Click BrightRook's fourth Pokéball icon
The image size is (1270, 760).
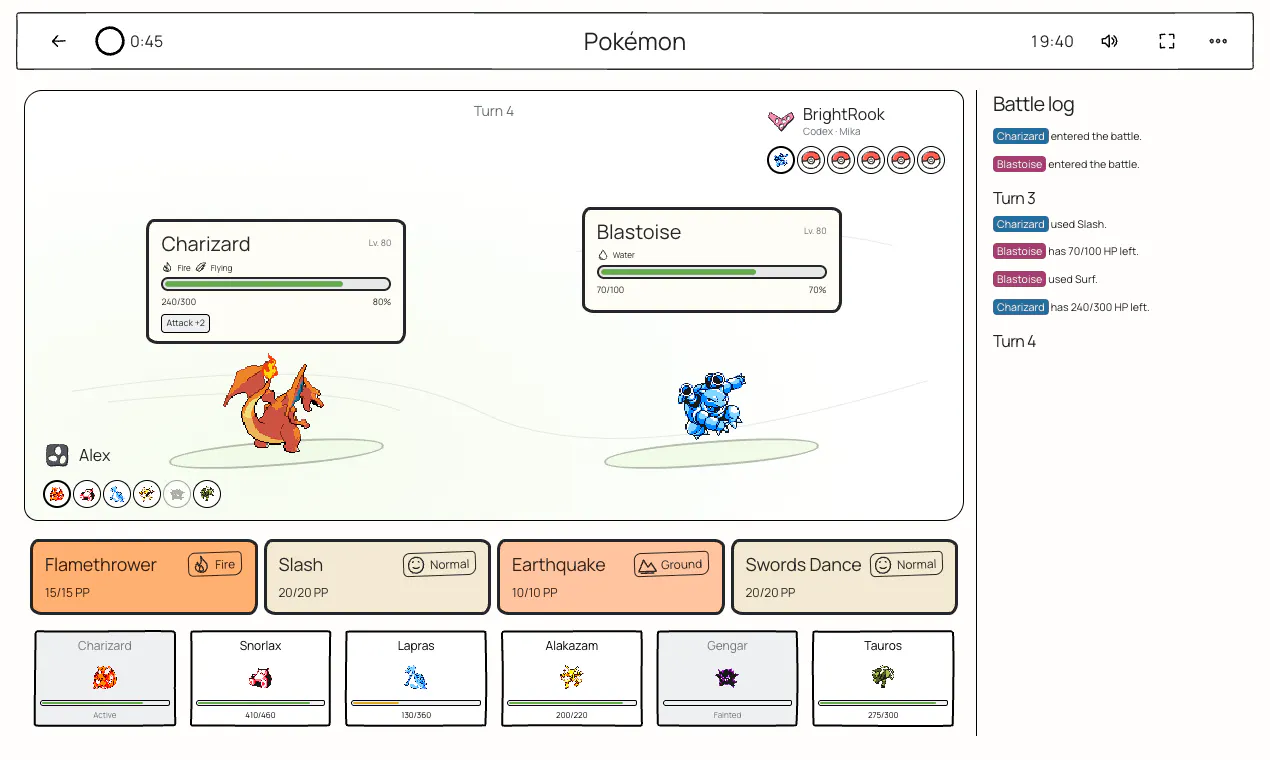coord(871,160)
